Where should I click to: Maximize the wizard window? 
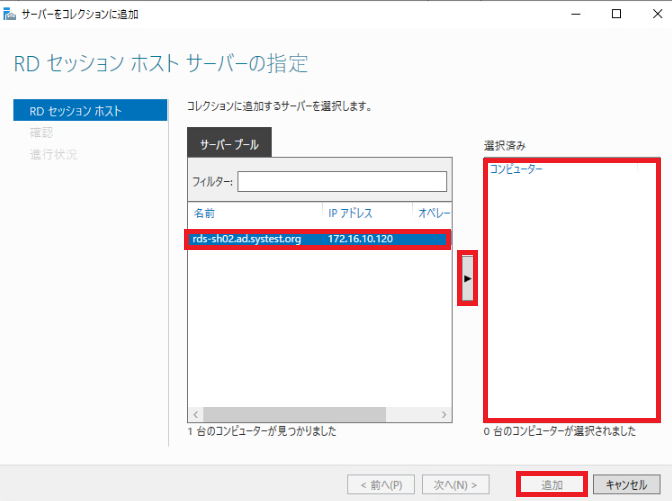(x=616, y=14)
